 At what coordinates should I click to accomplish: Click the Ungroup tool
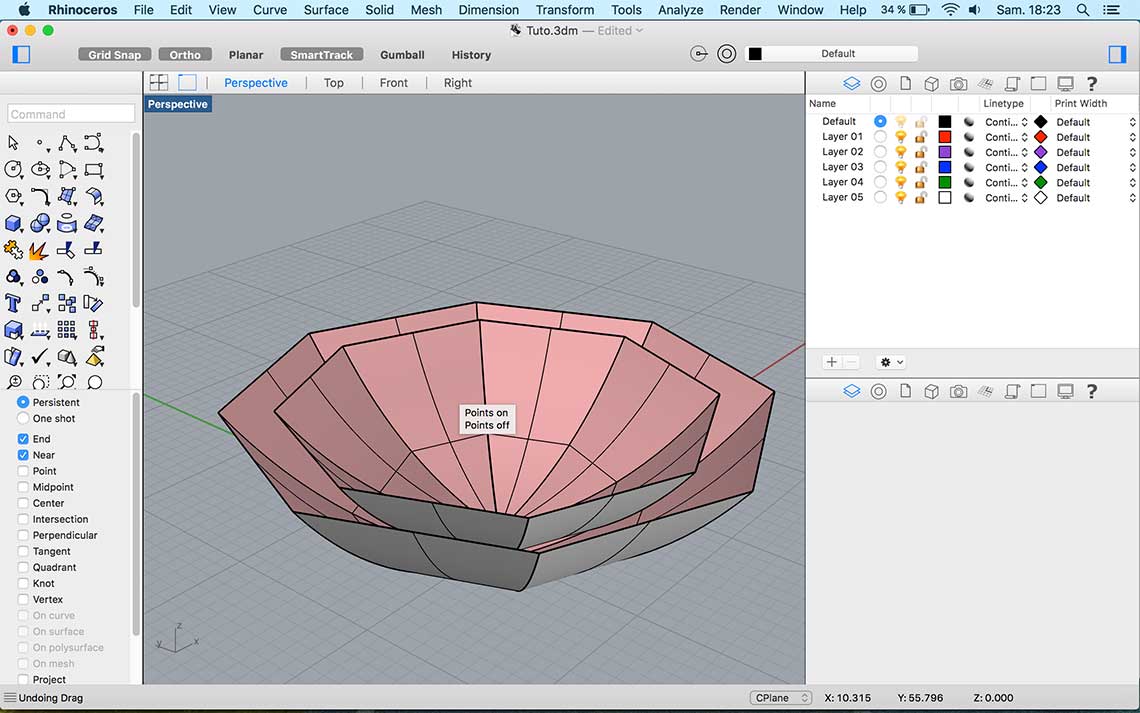click(x=40, y=277)
